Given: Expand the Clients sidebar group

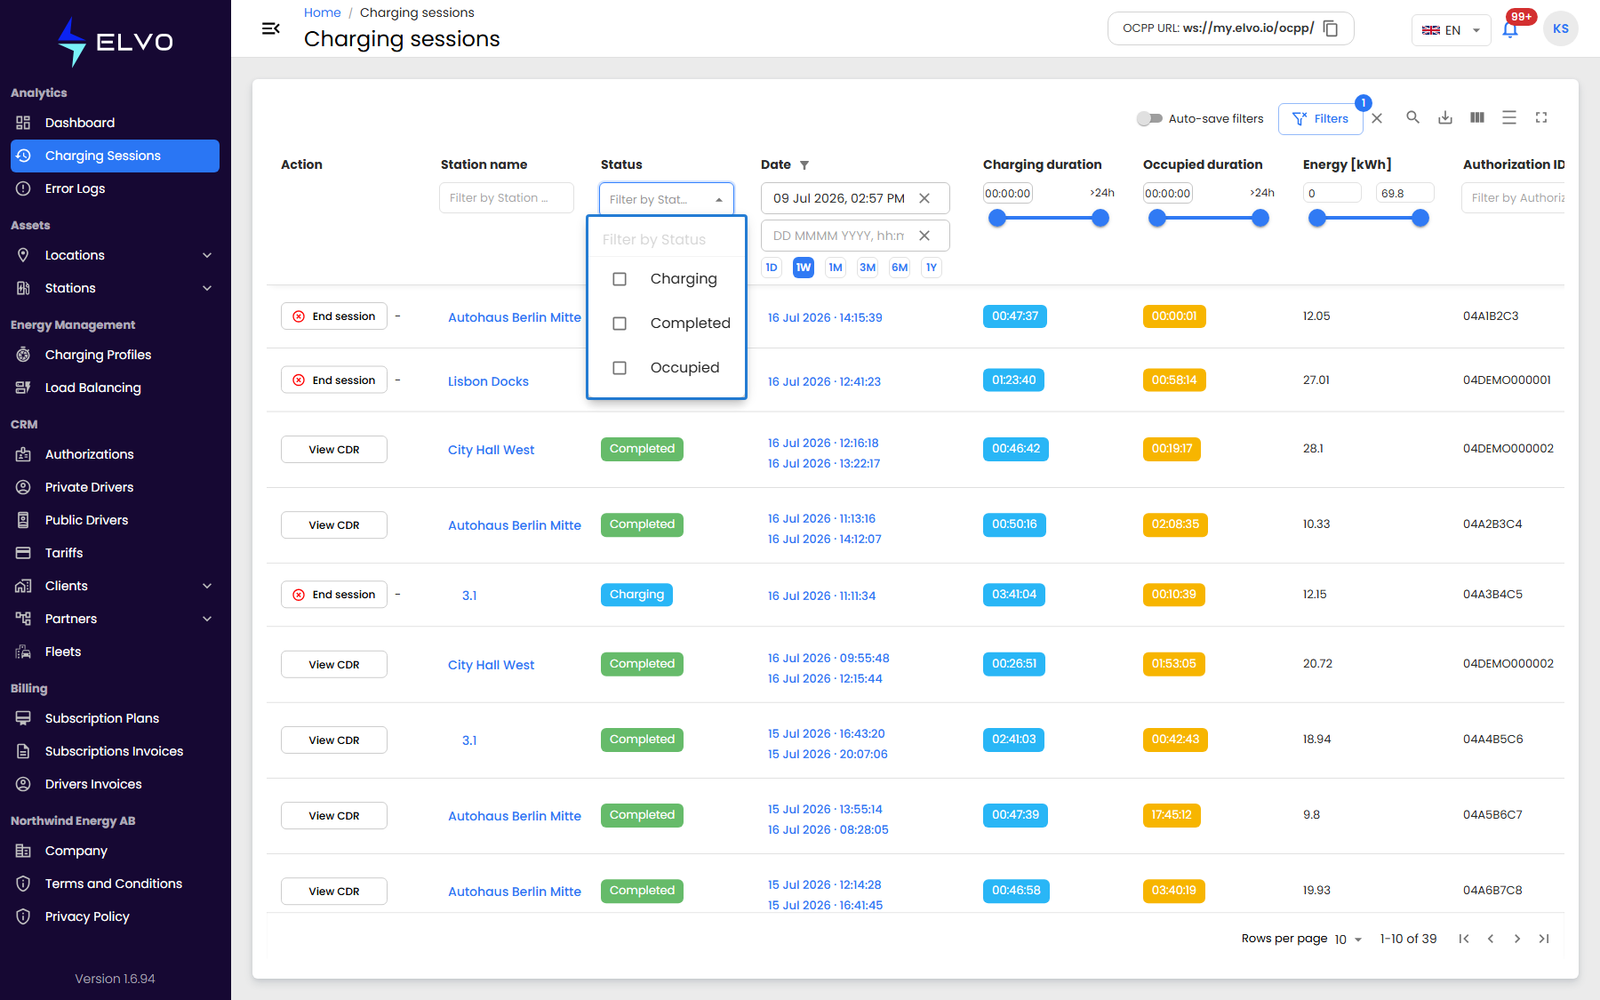Looking at the screenshot, I should pos(115,586).
